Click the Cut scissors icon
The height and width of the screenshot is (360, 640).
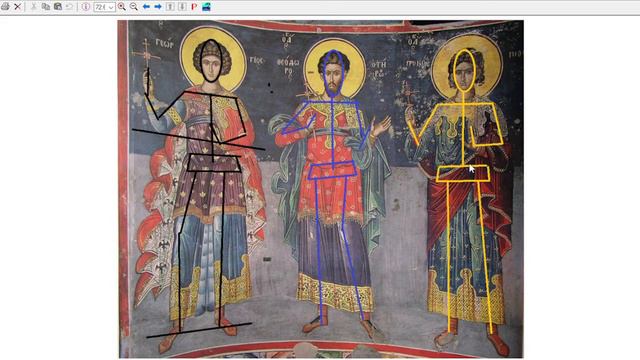(34, 7)
